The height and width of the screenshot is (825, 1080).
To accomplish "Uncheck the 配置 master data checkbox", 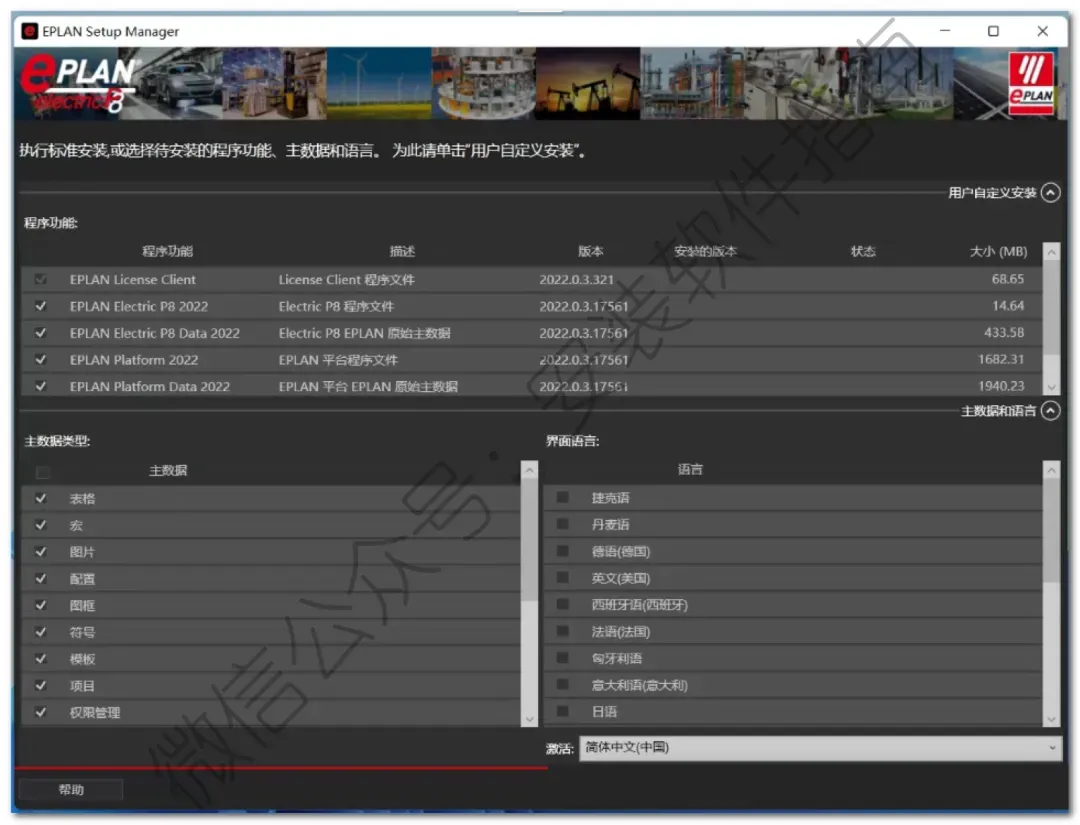I will point(41,578).
